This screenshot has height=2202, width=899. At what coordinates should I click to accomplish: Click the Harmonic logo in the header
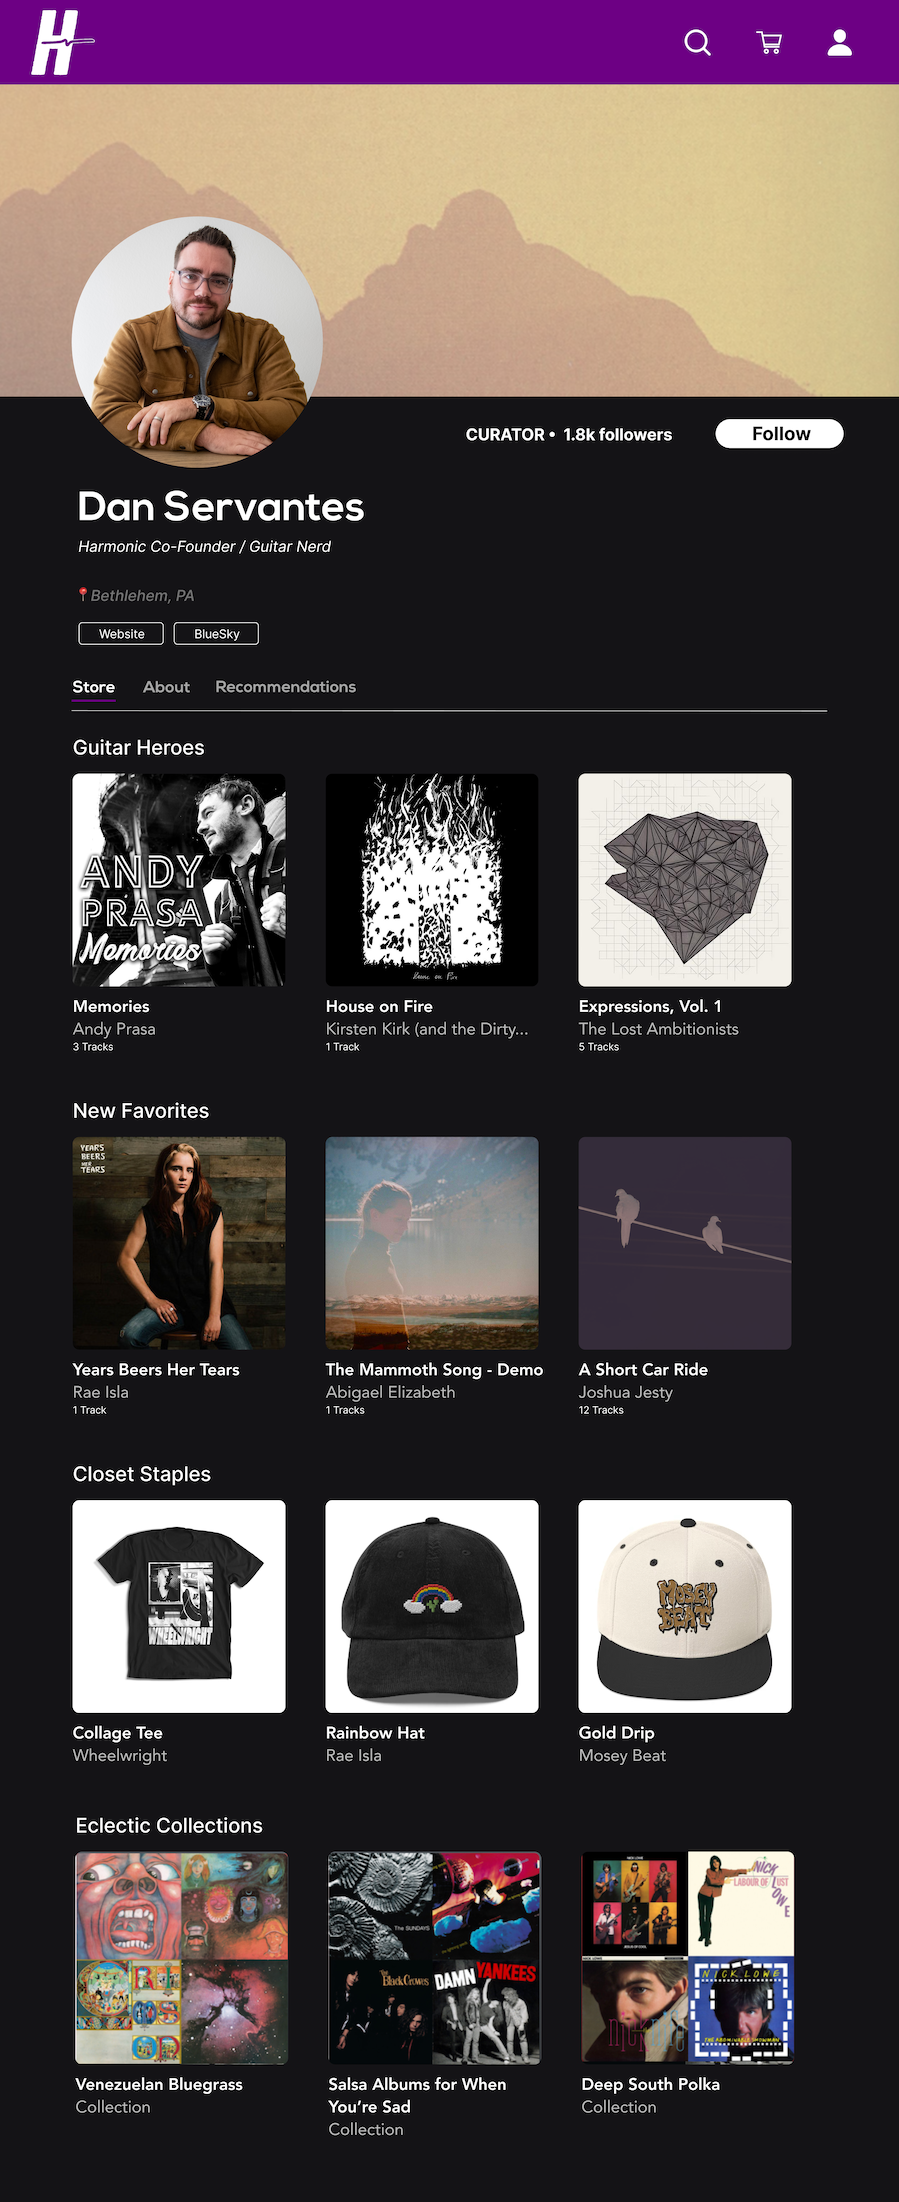(x=62, y=42)
